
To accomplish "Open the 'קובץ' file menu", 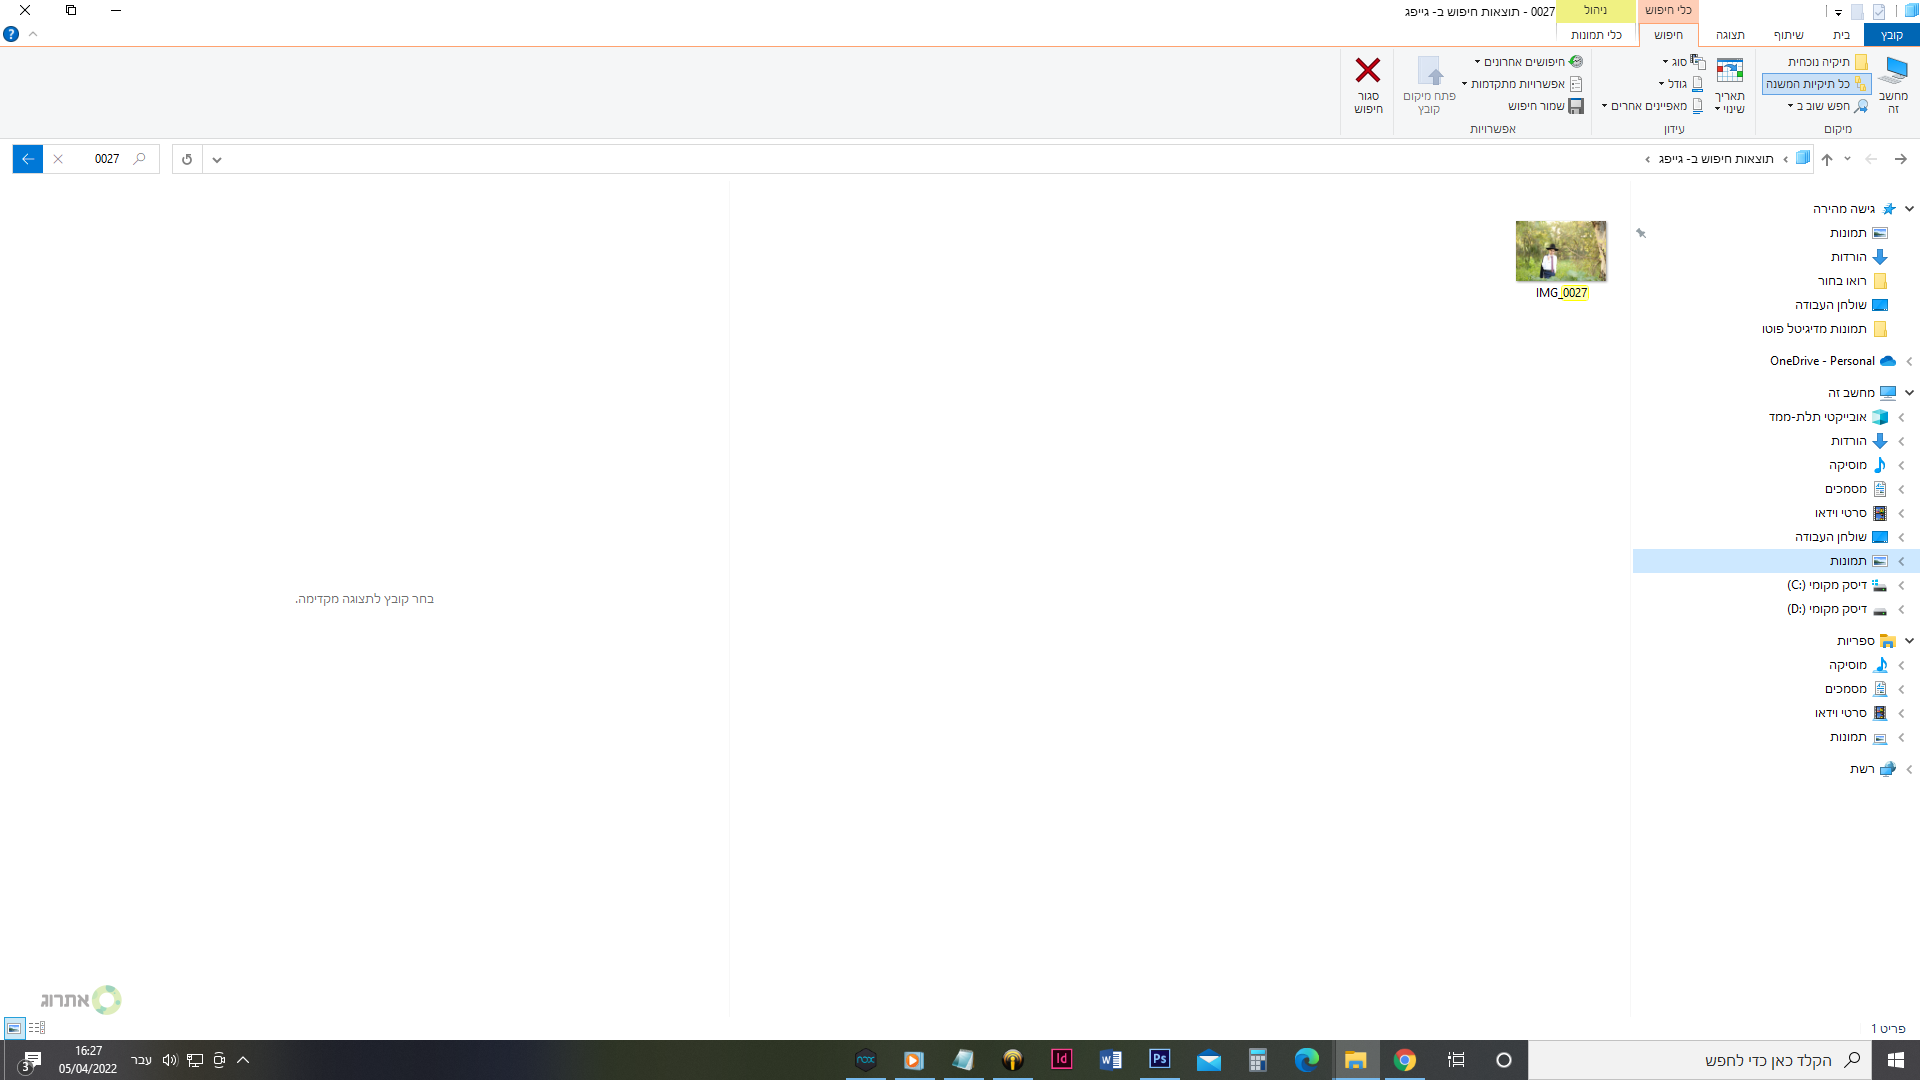I will (x=1890, y=34).
